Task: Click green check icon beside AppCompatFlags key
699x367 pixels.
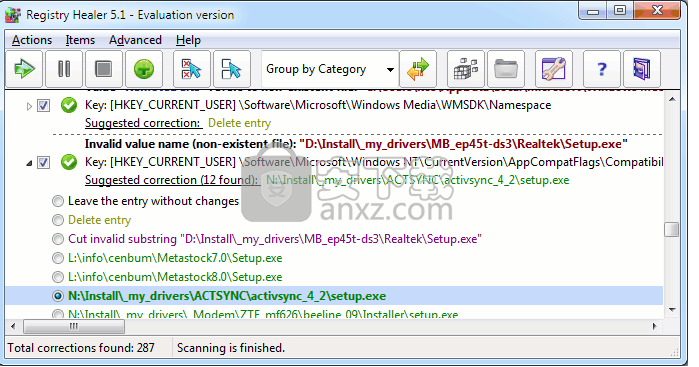Action: [x=69, y=162]
